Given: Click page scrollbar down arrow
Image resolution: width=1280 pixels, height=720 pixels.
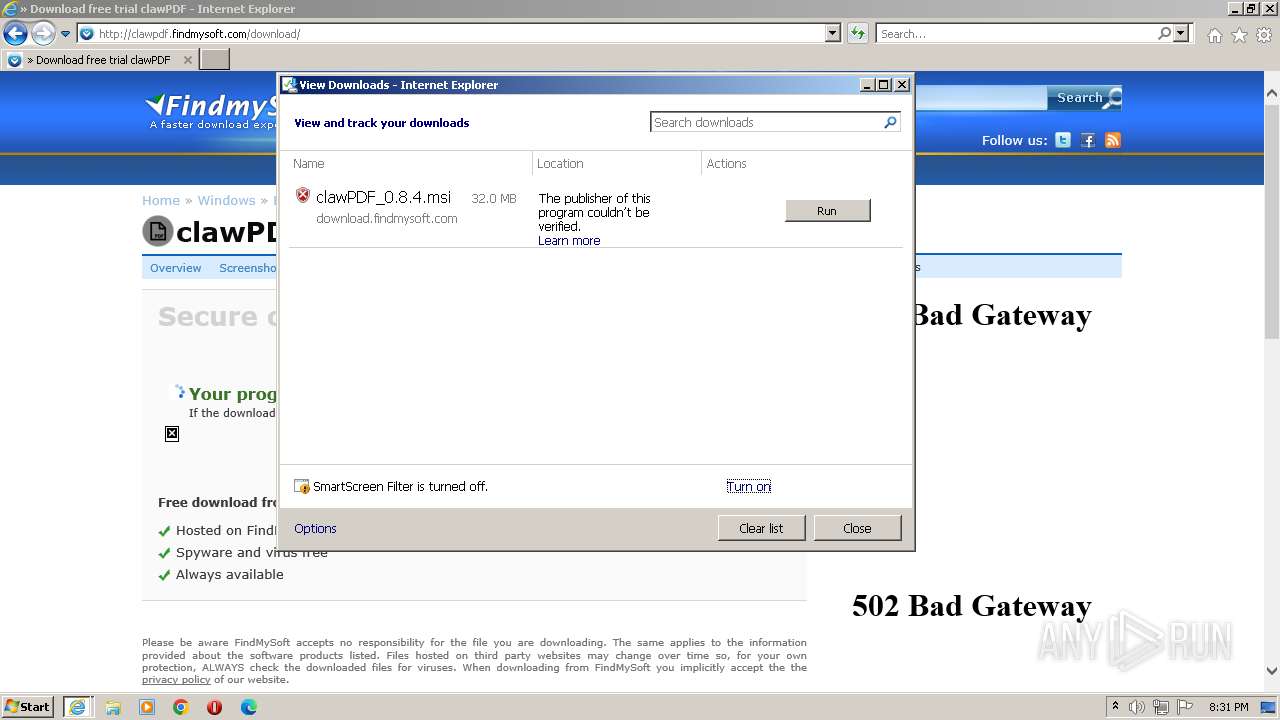Looking at the screenshot, I should (1272, 671).
